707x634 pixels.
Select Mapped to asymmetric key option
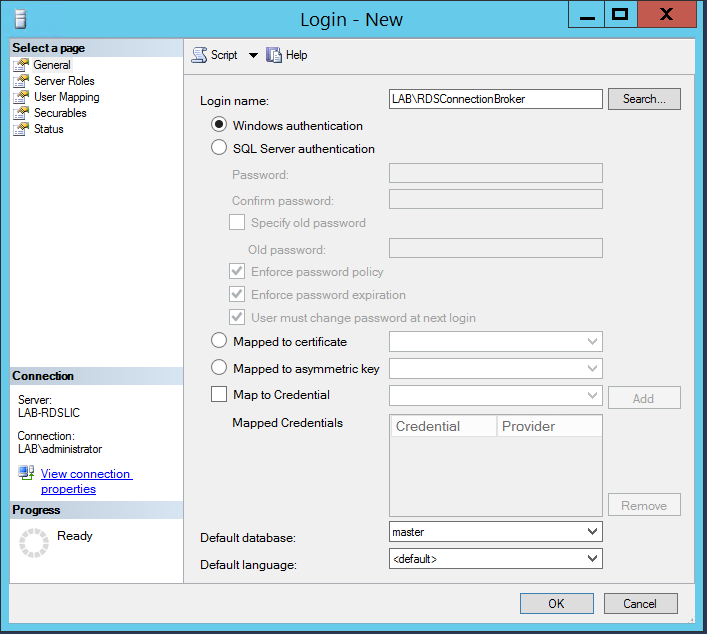(219, 368)
